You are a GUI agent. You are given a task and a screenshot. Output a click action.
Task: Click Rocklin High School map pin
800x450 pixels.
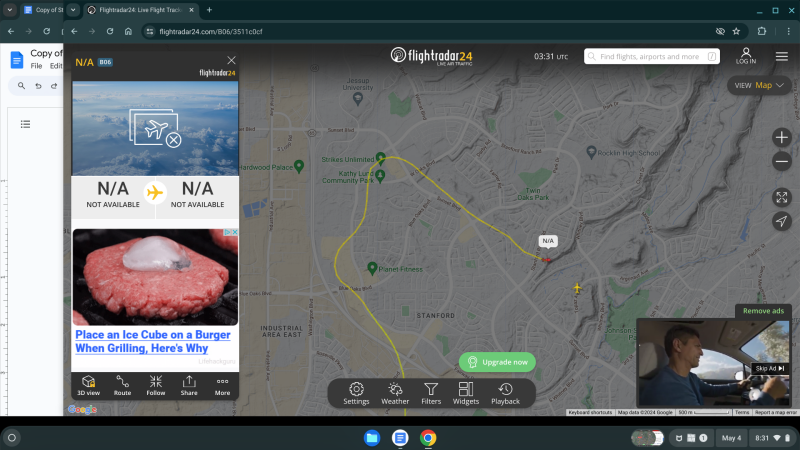click(591, 152)
